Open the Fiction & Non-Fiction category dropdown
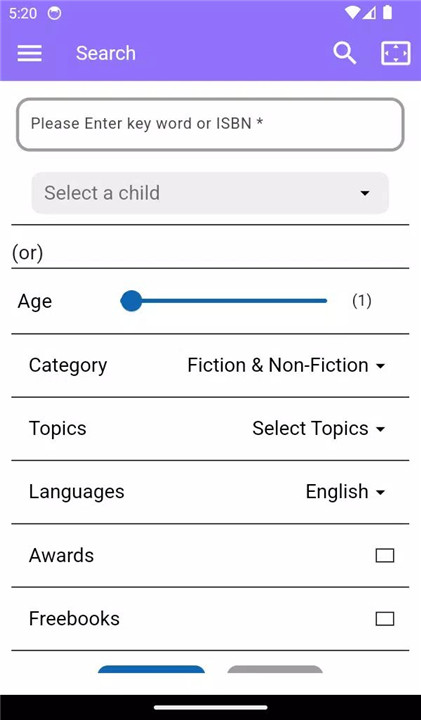The image size is (421, 720). pos(286,366)
